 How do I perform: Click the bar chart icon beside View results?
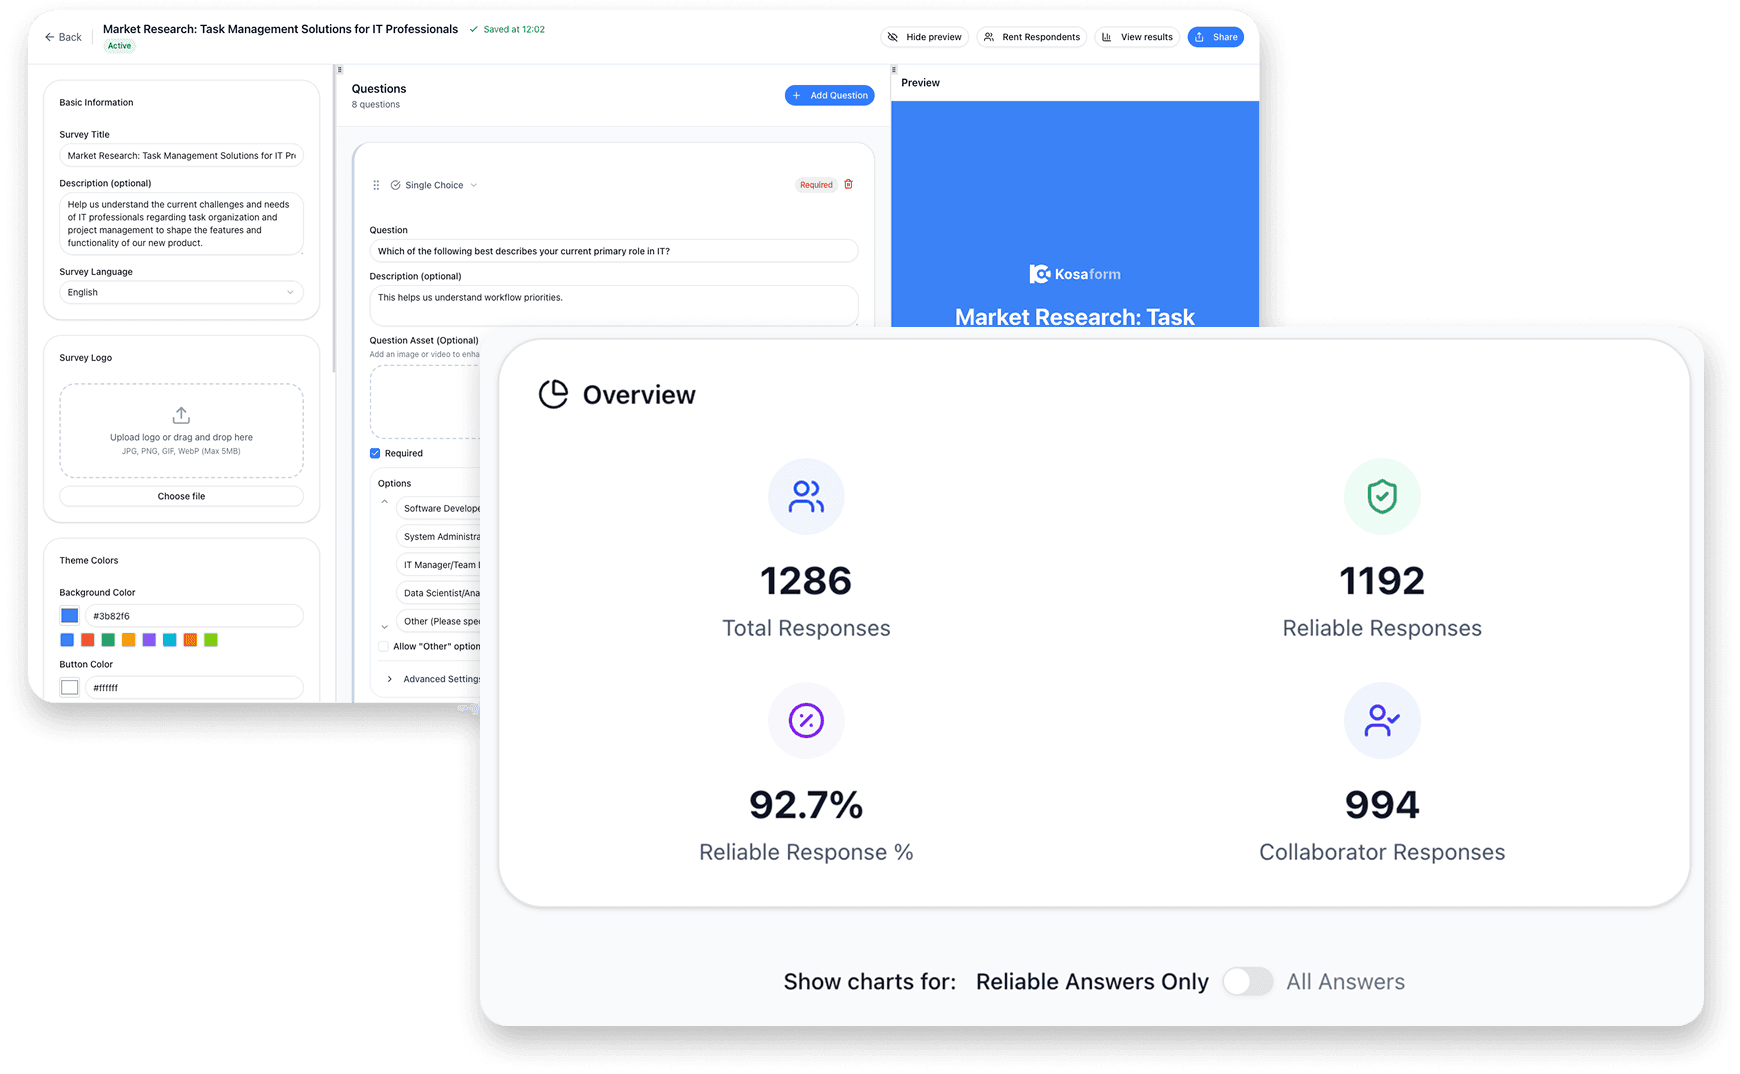click(x=1106, y=36)
